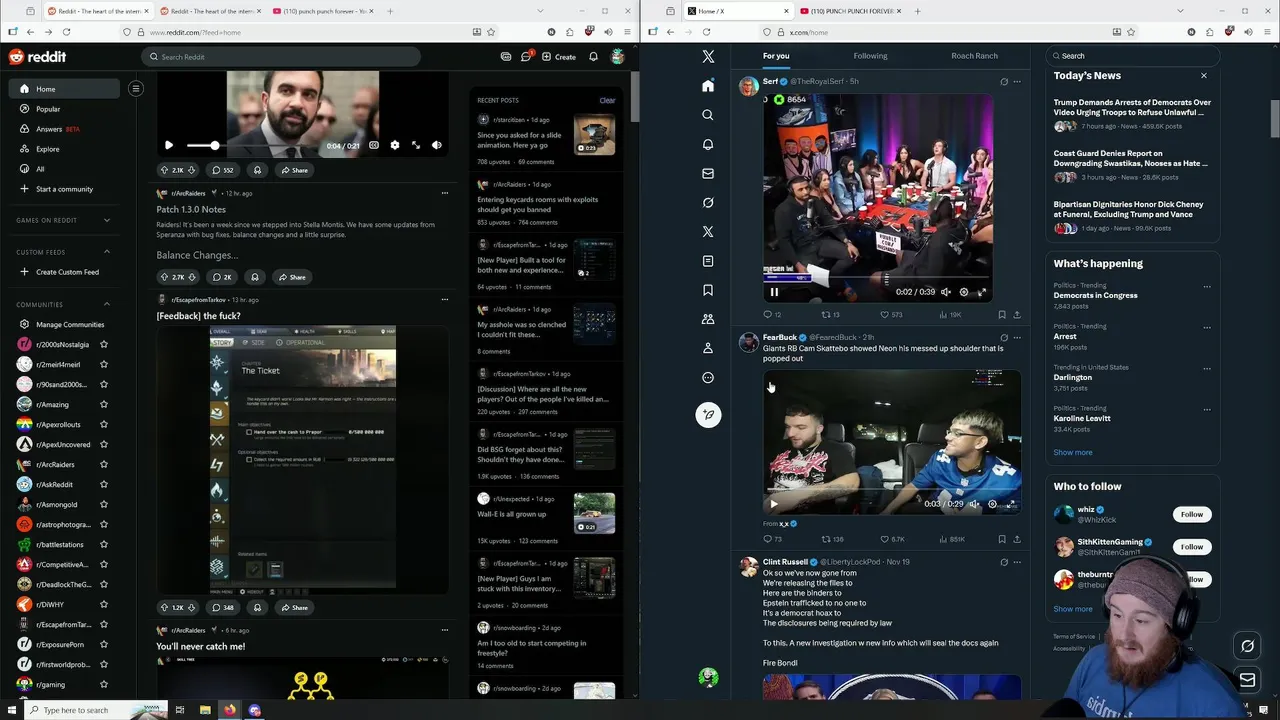Image resolution: width=1280 pixels, height=720 pixels.
Task: Close Today's News panel
Action: tap(1204, 76)
